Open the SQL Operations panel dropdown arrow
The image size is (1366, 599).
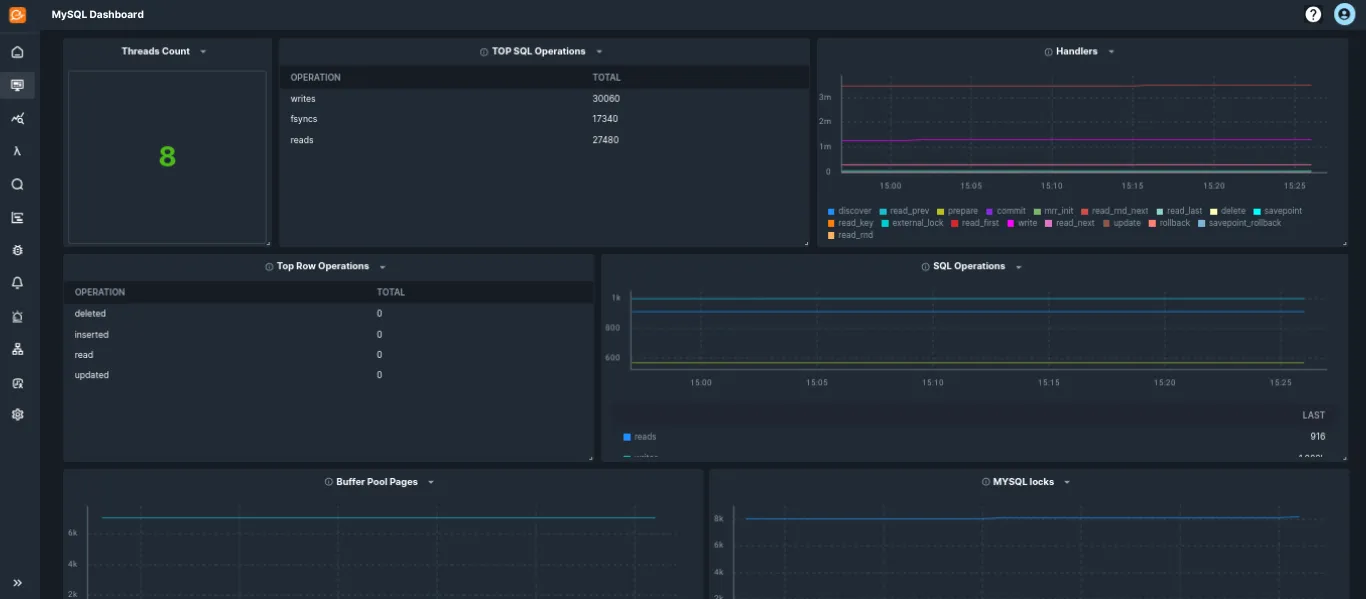tap(1019, 267)
